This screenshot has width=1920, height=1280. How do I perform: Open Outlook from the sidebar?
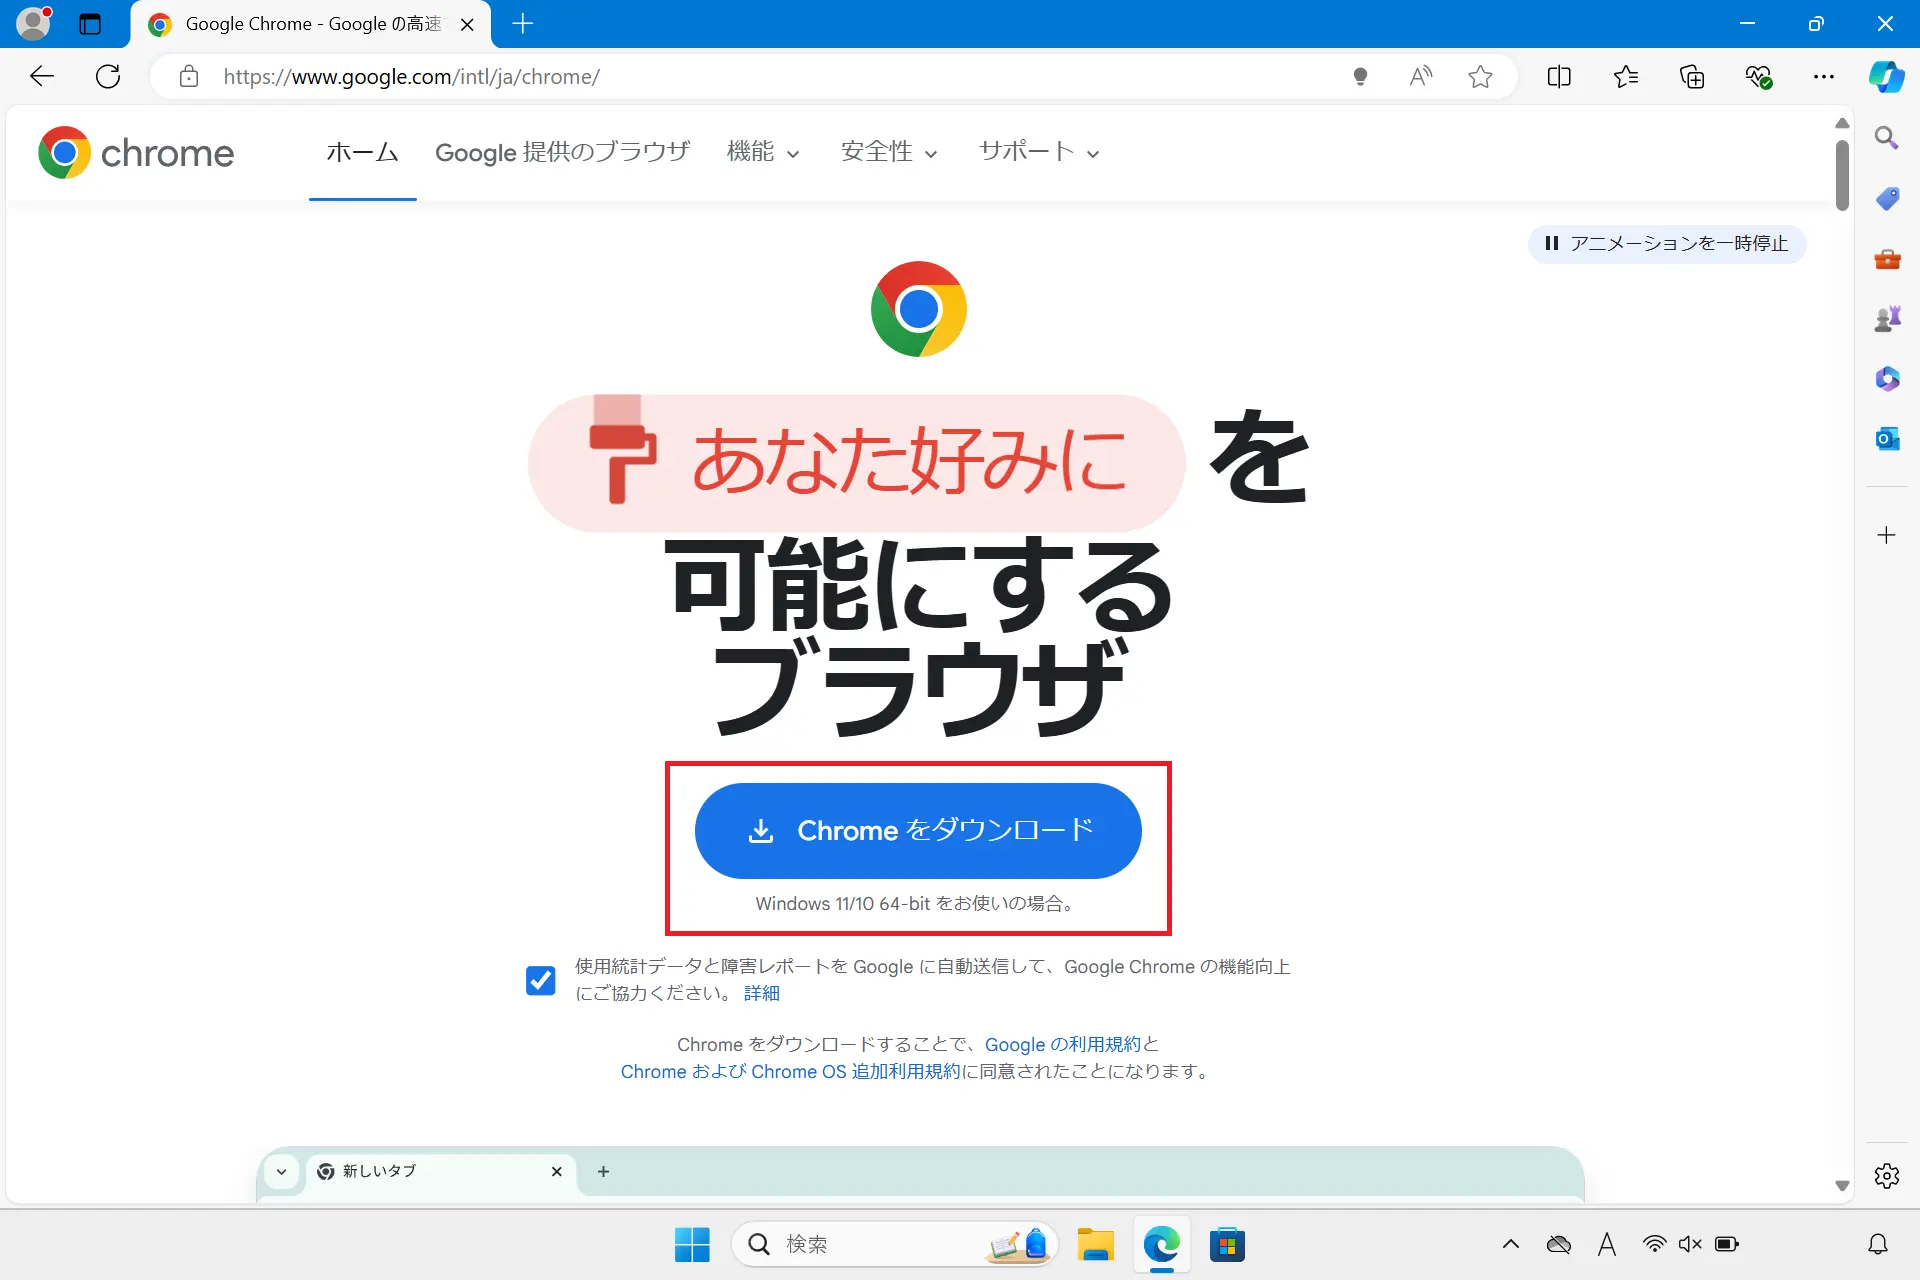click(x=1887, y=438)
